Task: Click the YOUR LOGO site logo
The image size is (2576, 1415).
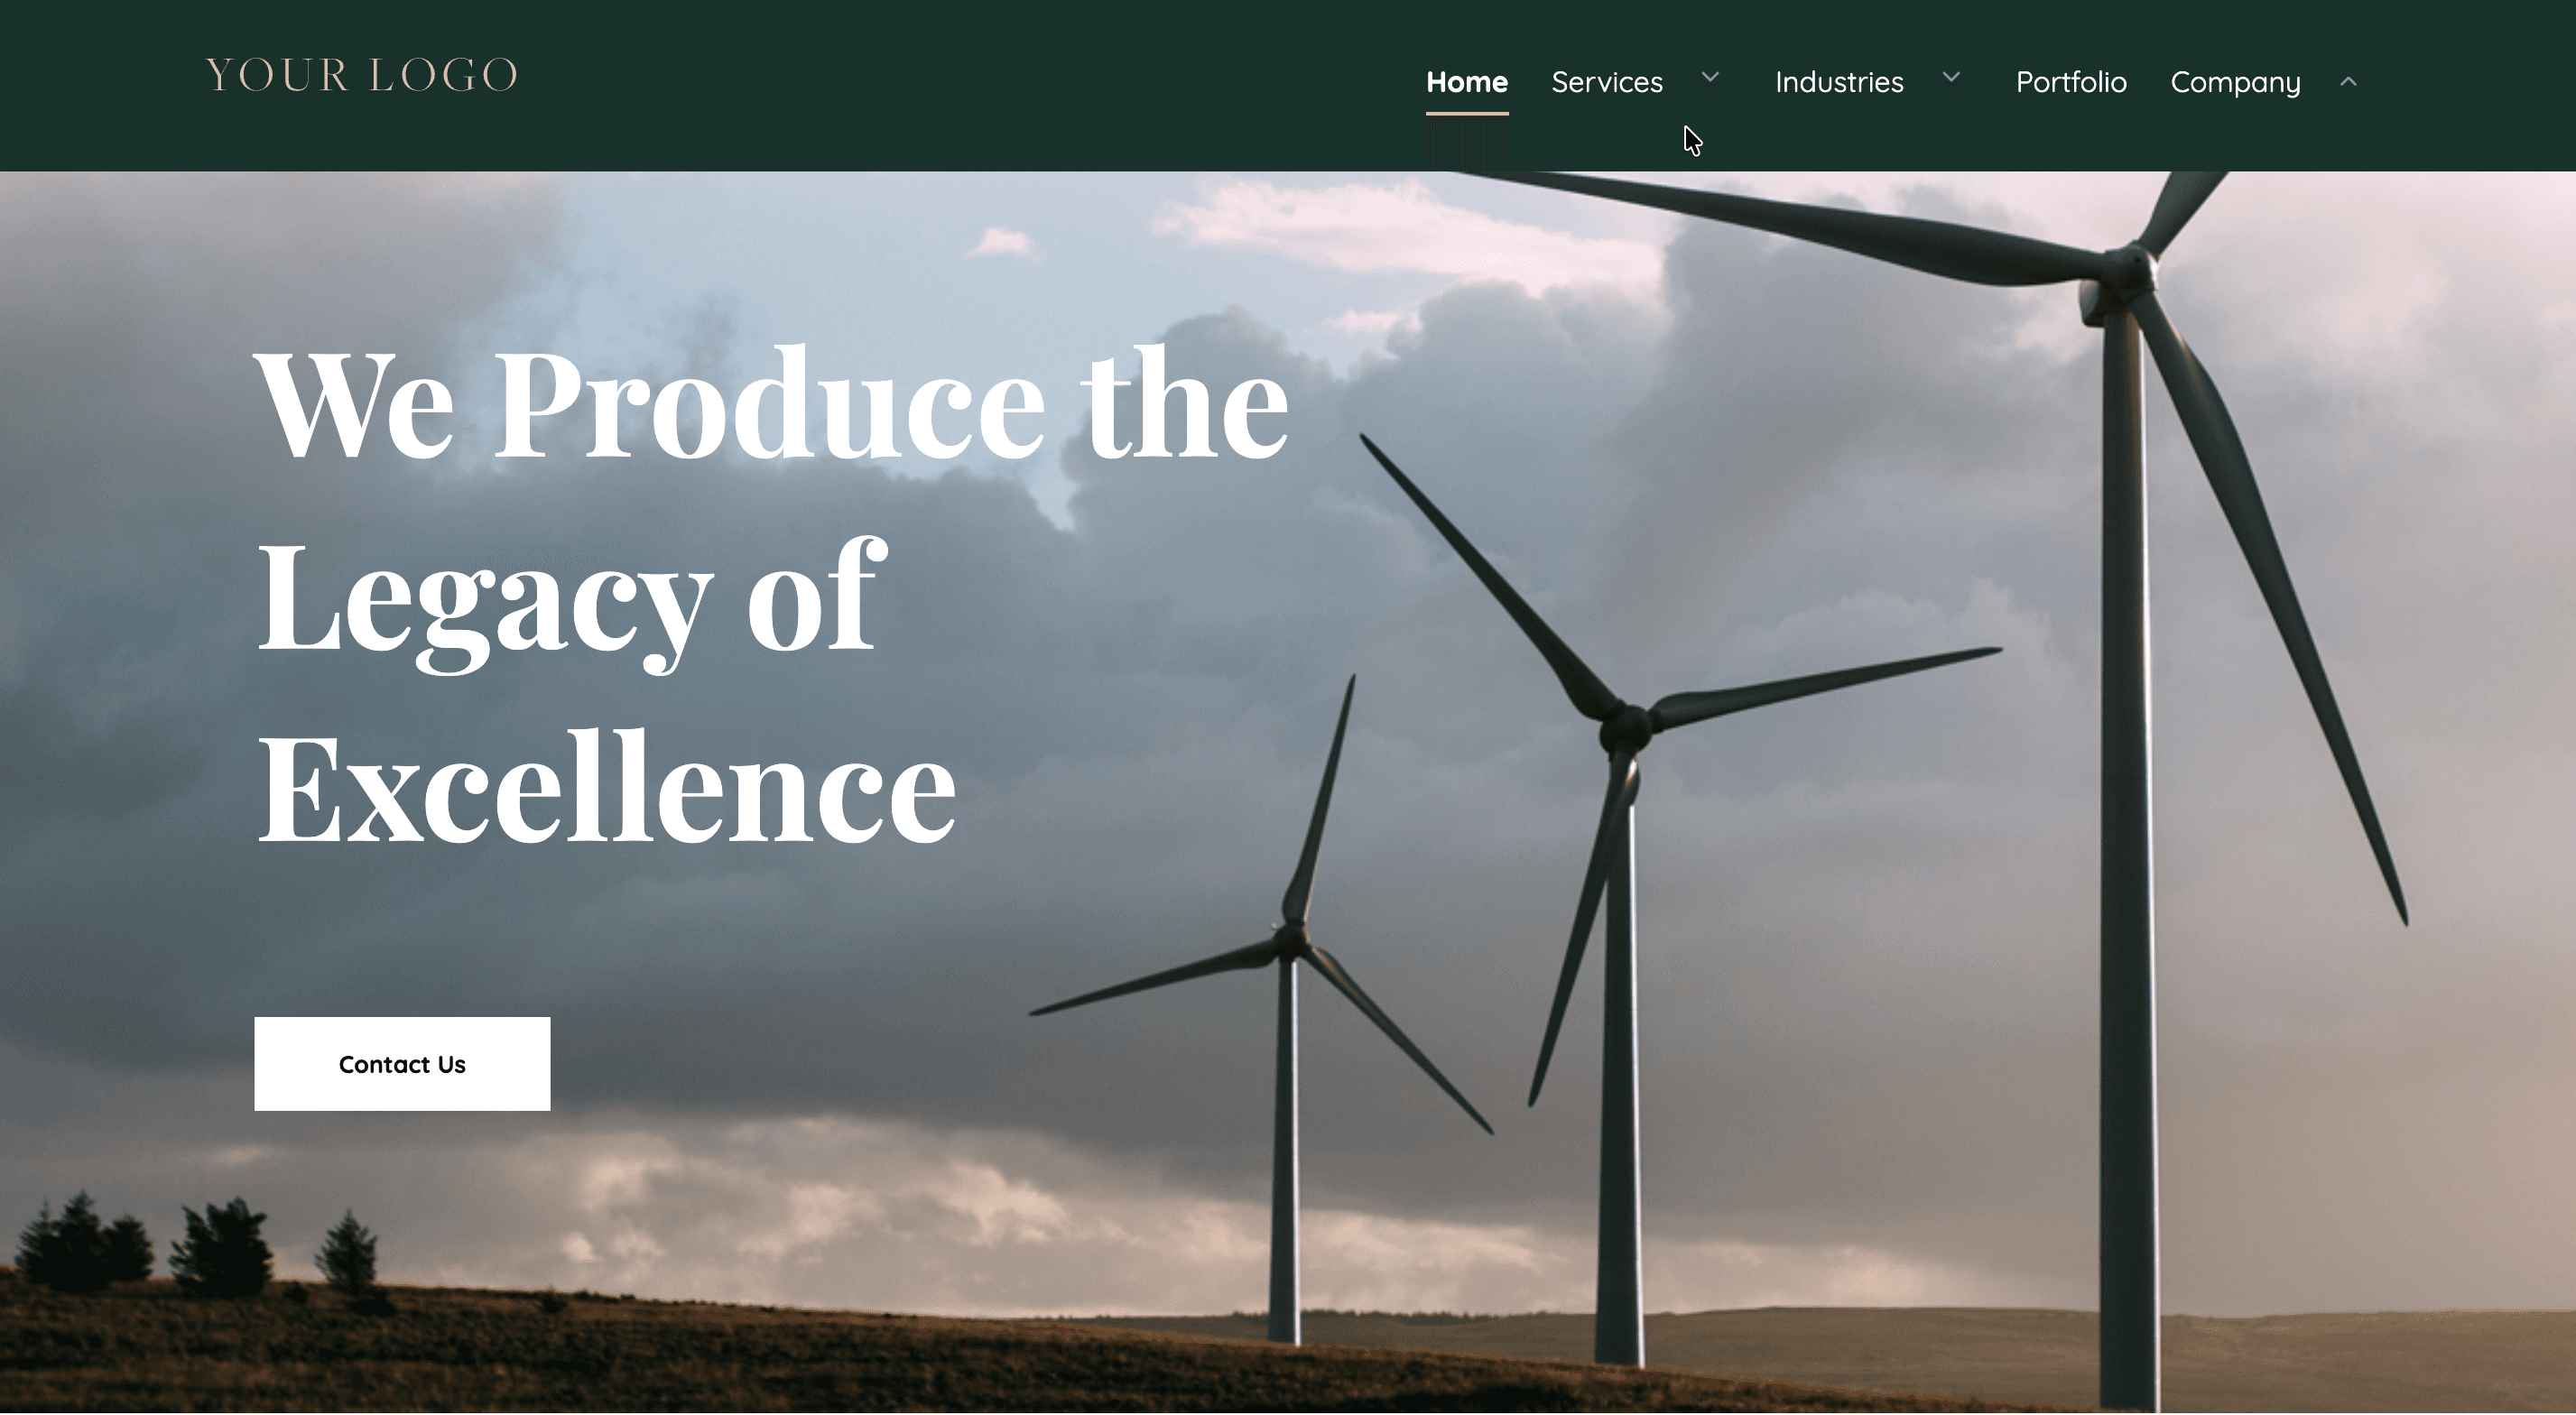Action: [361, 76]
